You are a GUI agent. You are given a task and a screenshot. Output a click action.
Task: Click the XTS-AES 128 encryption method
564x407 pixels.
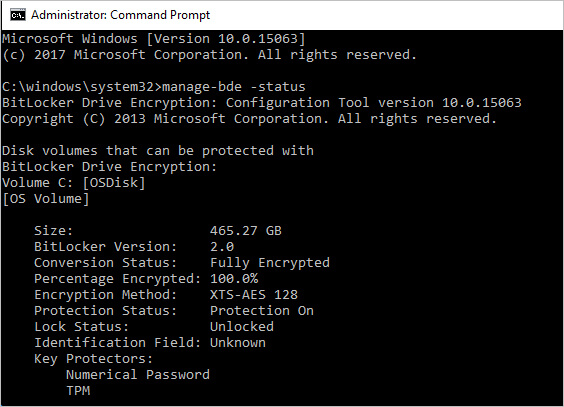tap(254, 295)
